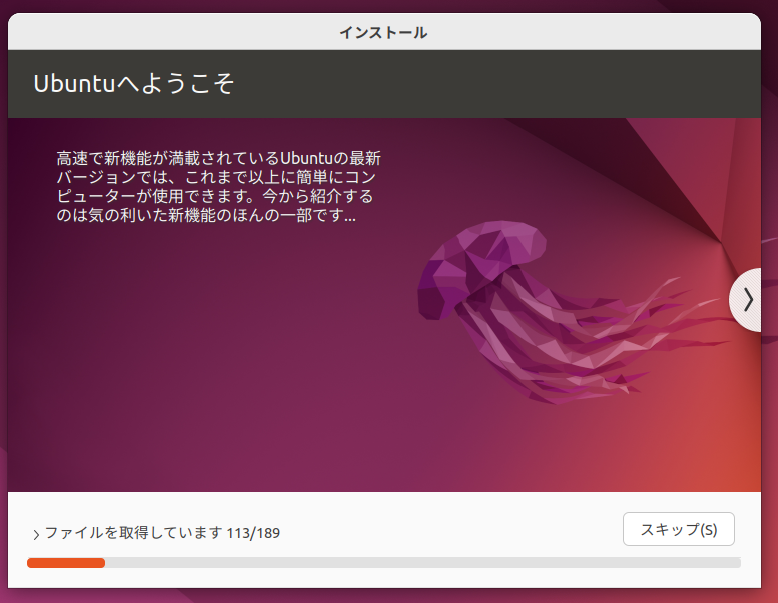This screenshot has height=603, width=778.
Task: Click the 高速で新機能が満載 welcome paragraph
Action: (x=218, y=187)
